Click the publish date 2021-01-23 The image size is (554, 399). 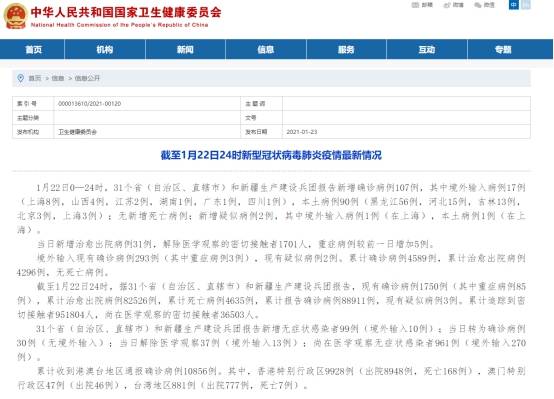coord(301,132)
